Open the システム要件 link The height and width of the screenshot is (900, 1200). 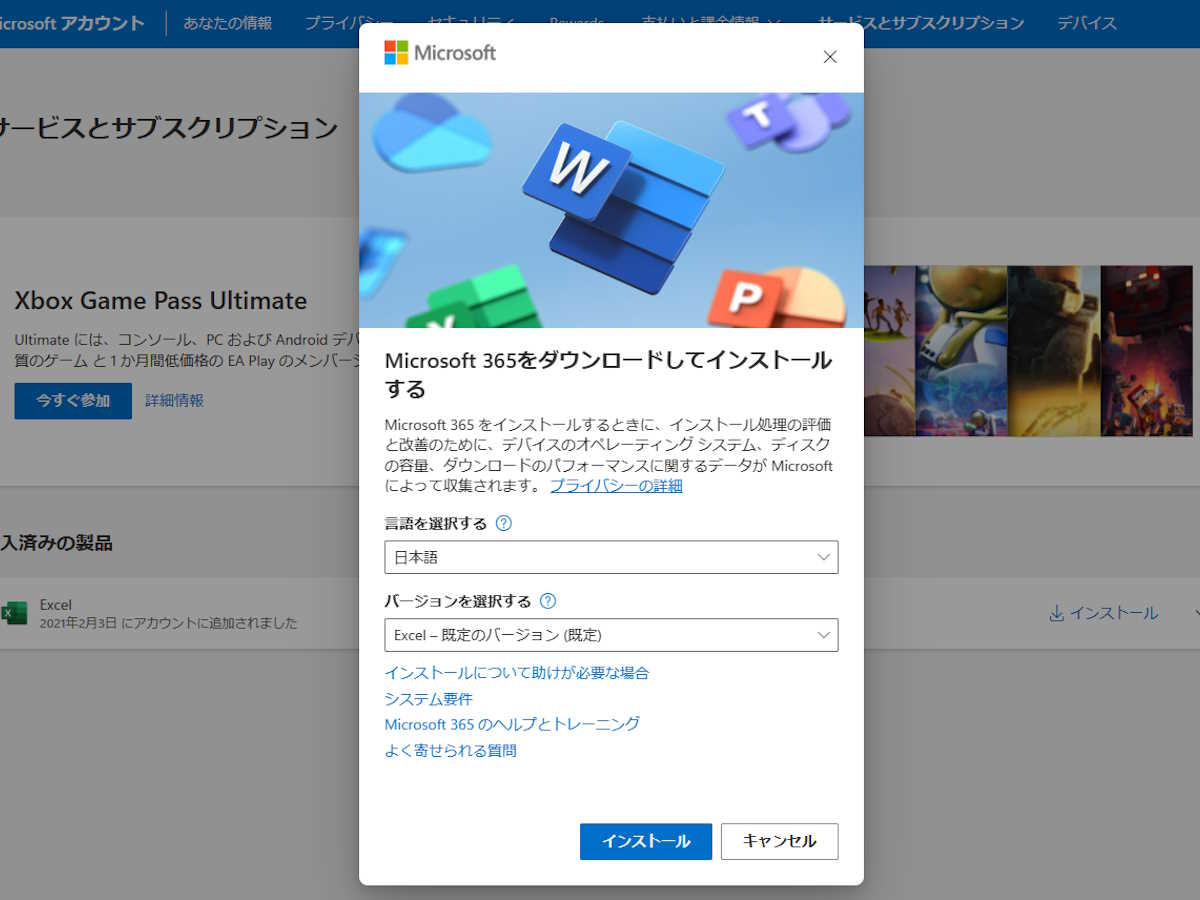click(x=429, y=698)
